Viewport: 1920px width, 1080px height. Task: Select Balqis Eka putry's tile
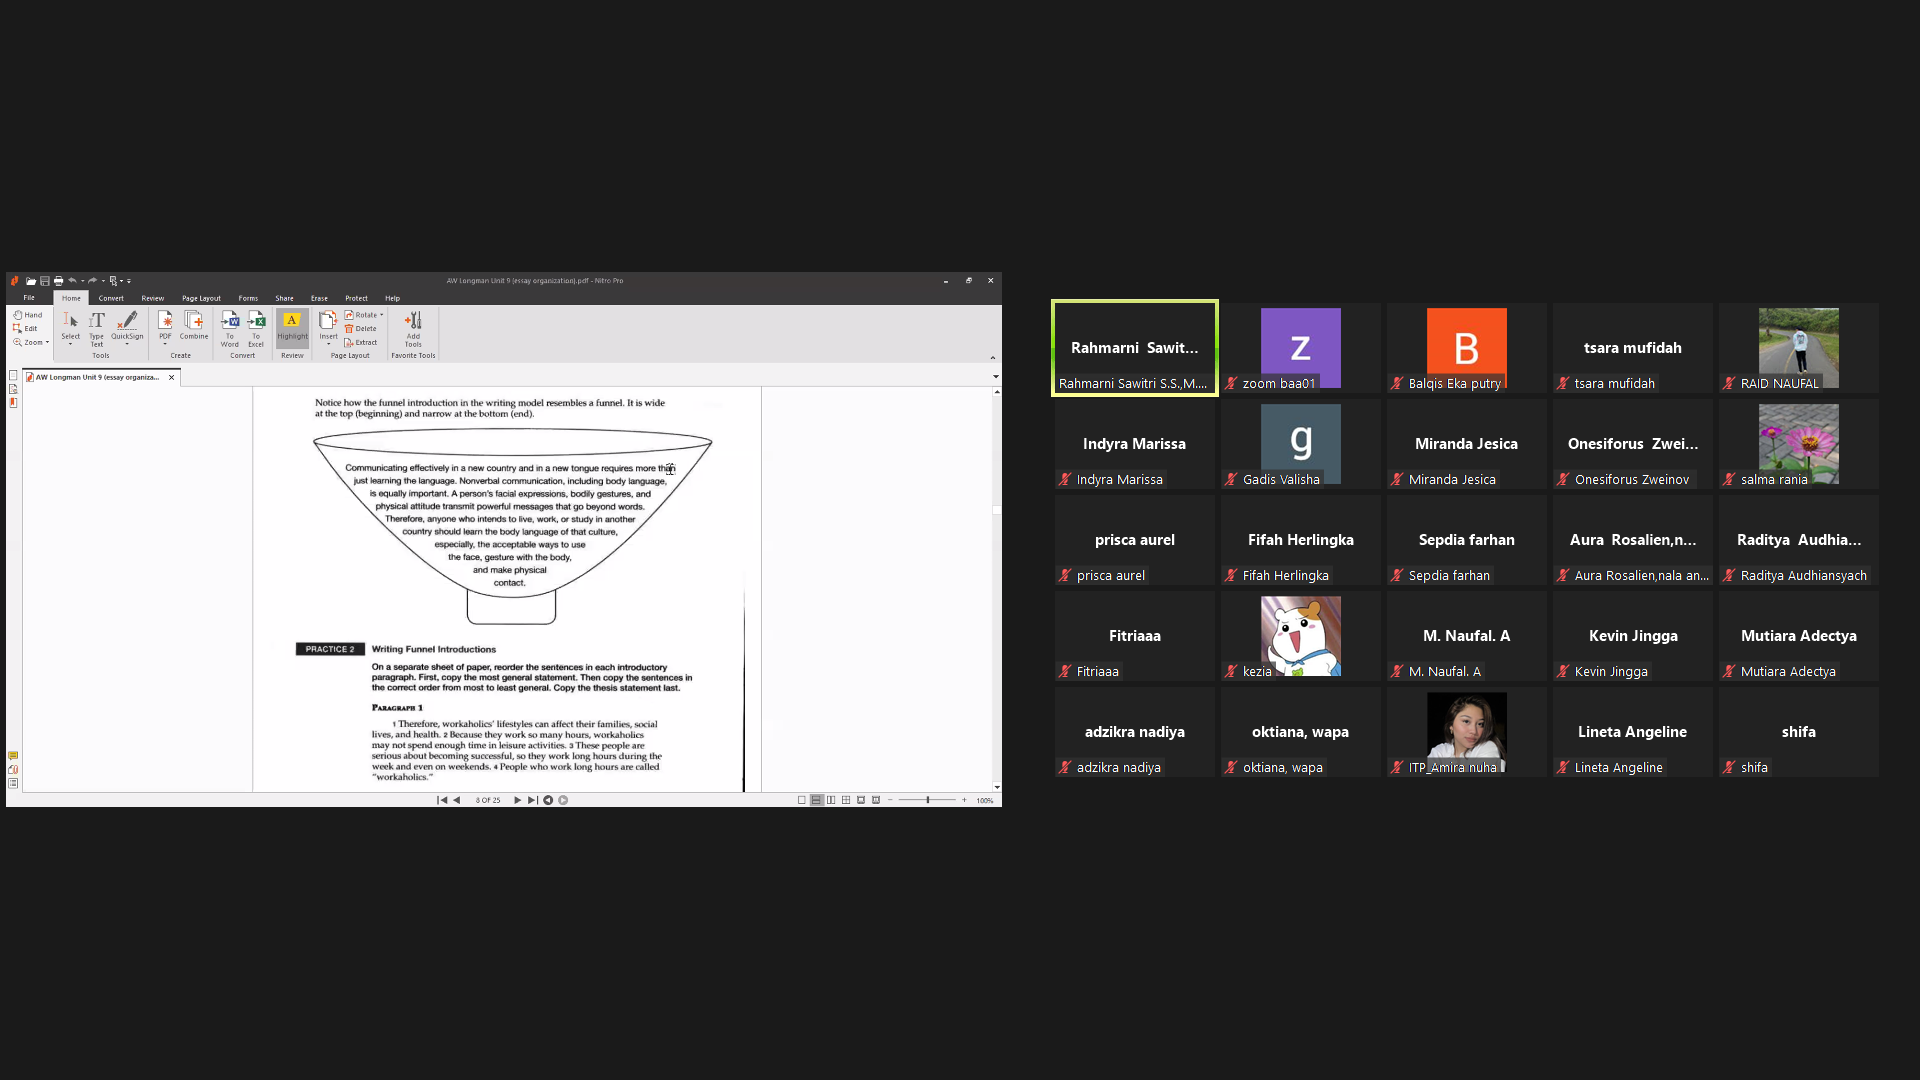(1466, 348)
